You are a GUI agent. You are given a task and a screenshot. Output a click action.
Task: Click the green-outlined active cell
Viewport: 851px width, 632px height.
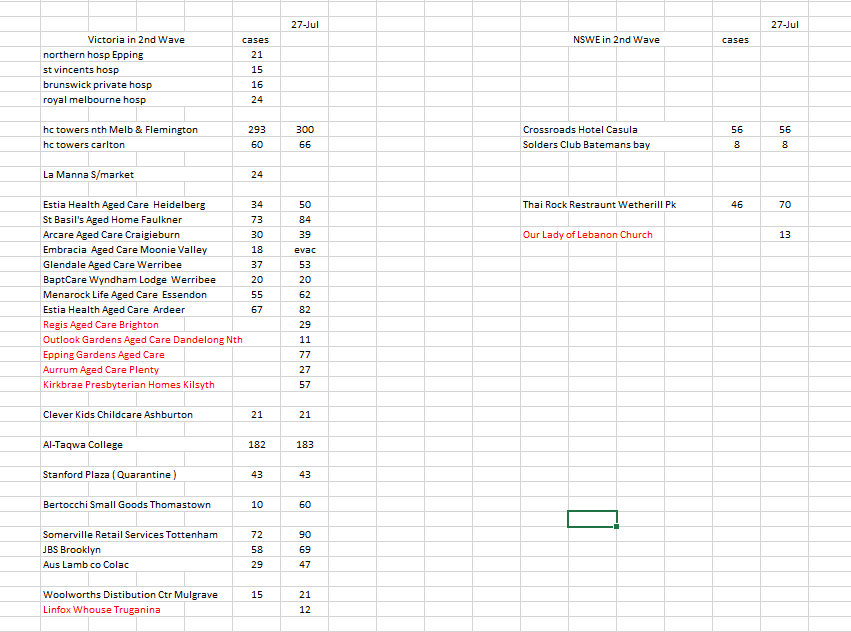[x=592, y=519]
